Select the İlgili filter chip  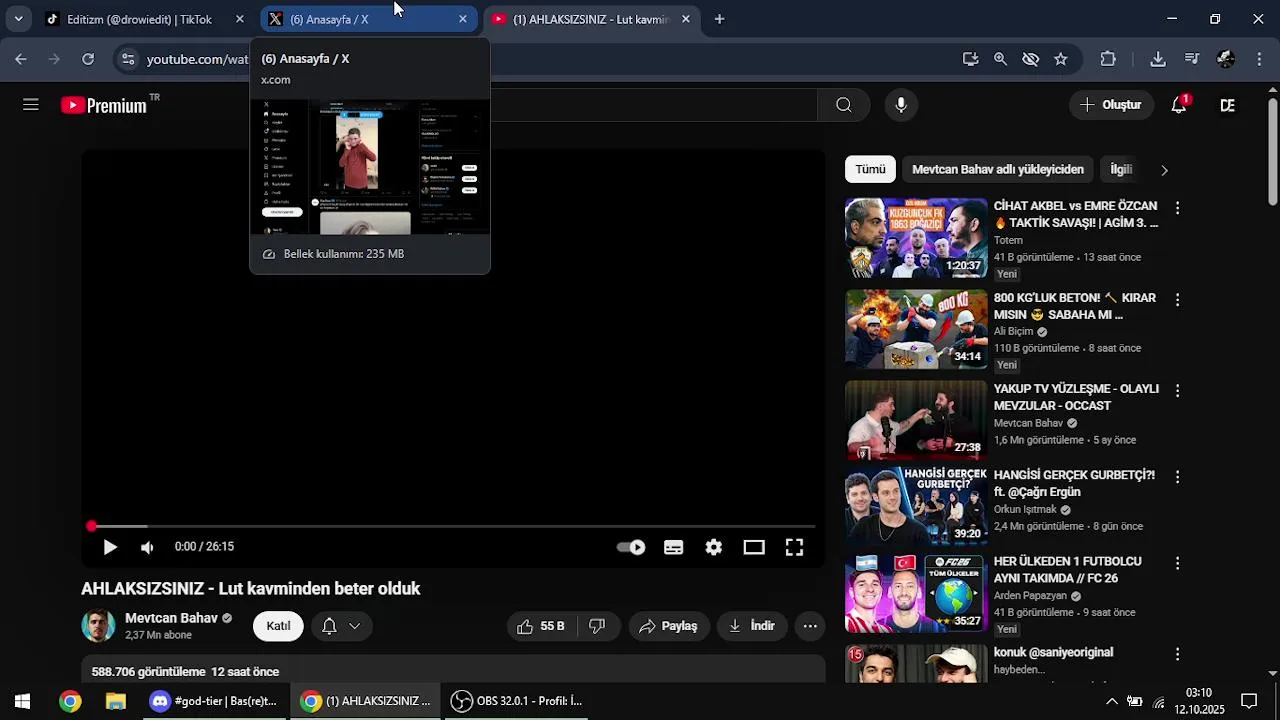pyautogui.click(x=1121, y=169)
